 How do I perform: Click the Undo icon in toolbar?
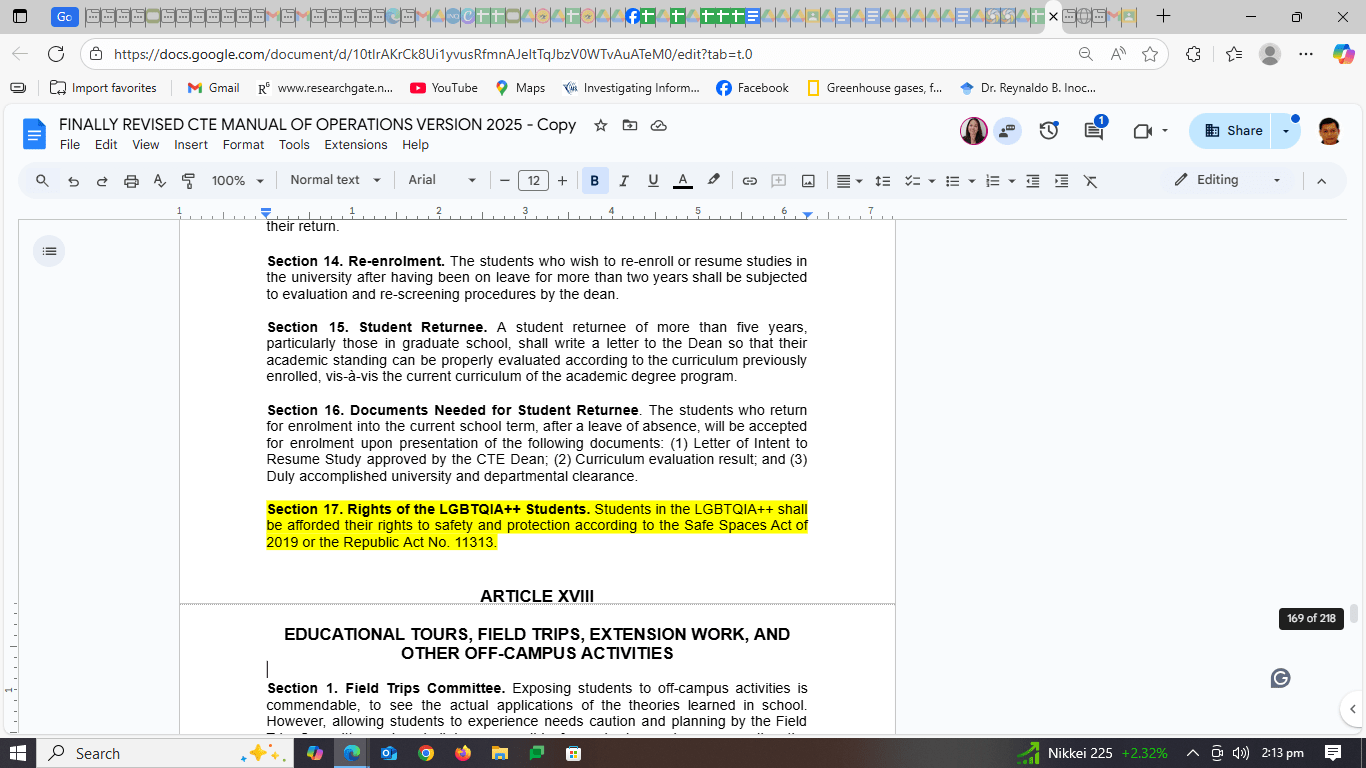pyautogui.click(x=73, y=181)
